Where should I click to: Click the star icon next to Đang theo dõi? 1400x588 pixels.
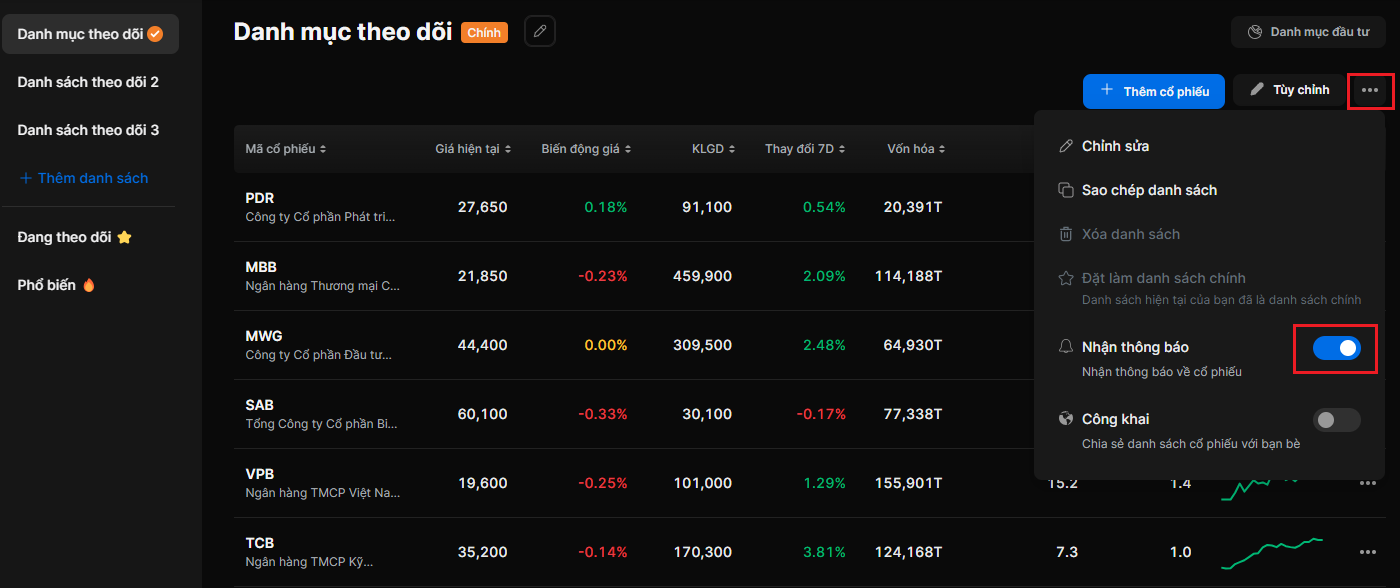(x=124, y=238)
